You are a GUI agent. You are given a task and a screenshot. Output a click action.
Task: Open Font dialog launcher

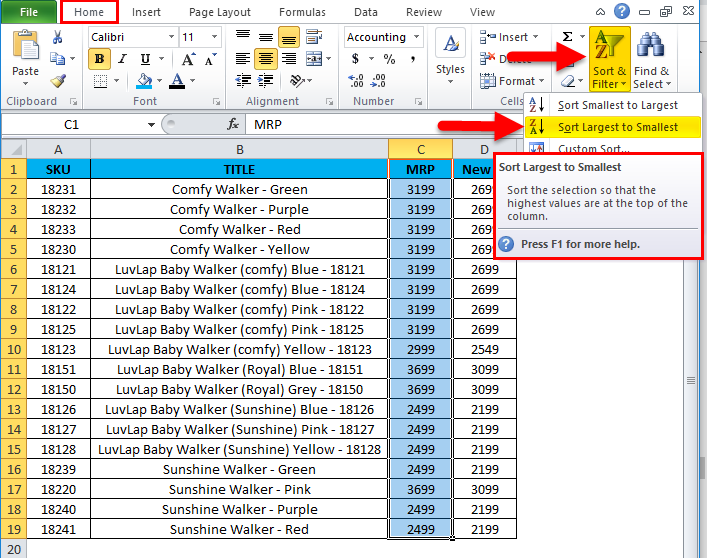point(216,102)
